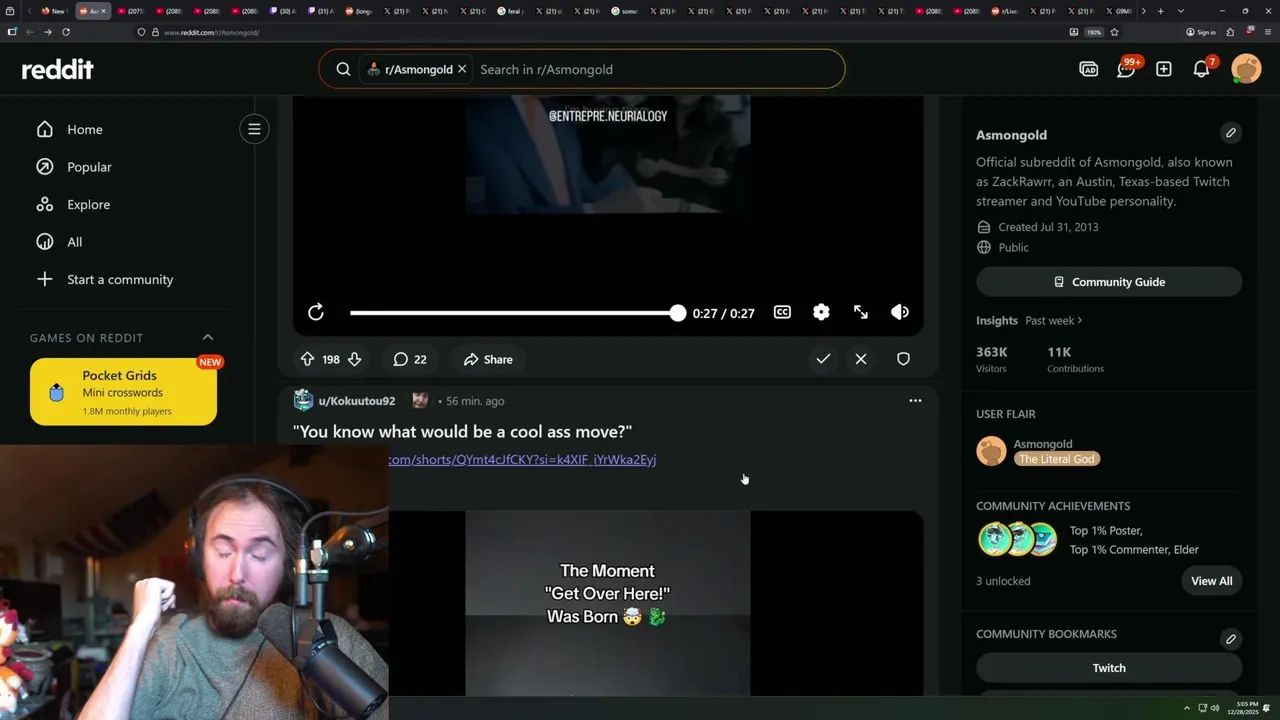The height and width of the screenshot is (720, 1280).
Task: Open mod shield actions on post
Action: click(x=903, y=359)
